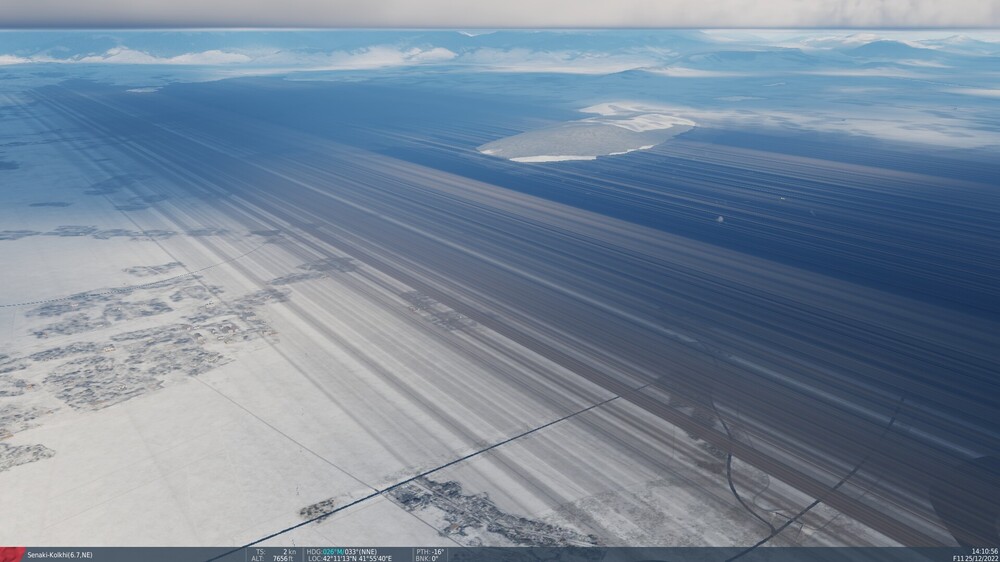Screen dimensions: 1000x562
Task: Click the red coalition flag indicator
Action: coord(12,555)
